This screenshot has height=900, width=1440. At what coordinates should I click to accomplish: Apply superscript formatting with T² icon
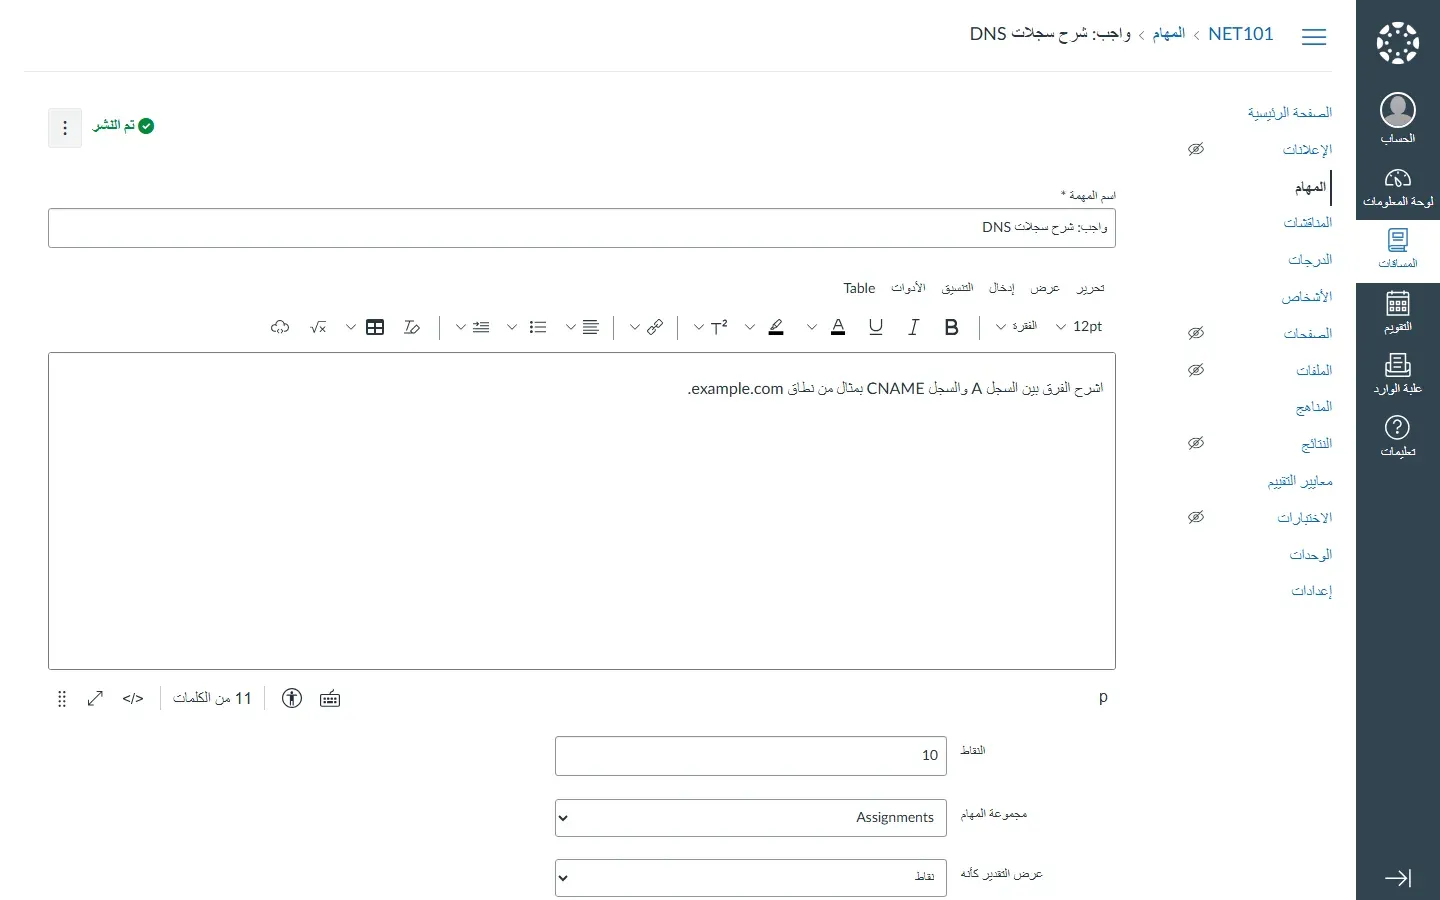pos(719,327)
